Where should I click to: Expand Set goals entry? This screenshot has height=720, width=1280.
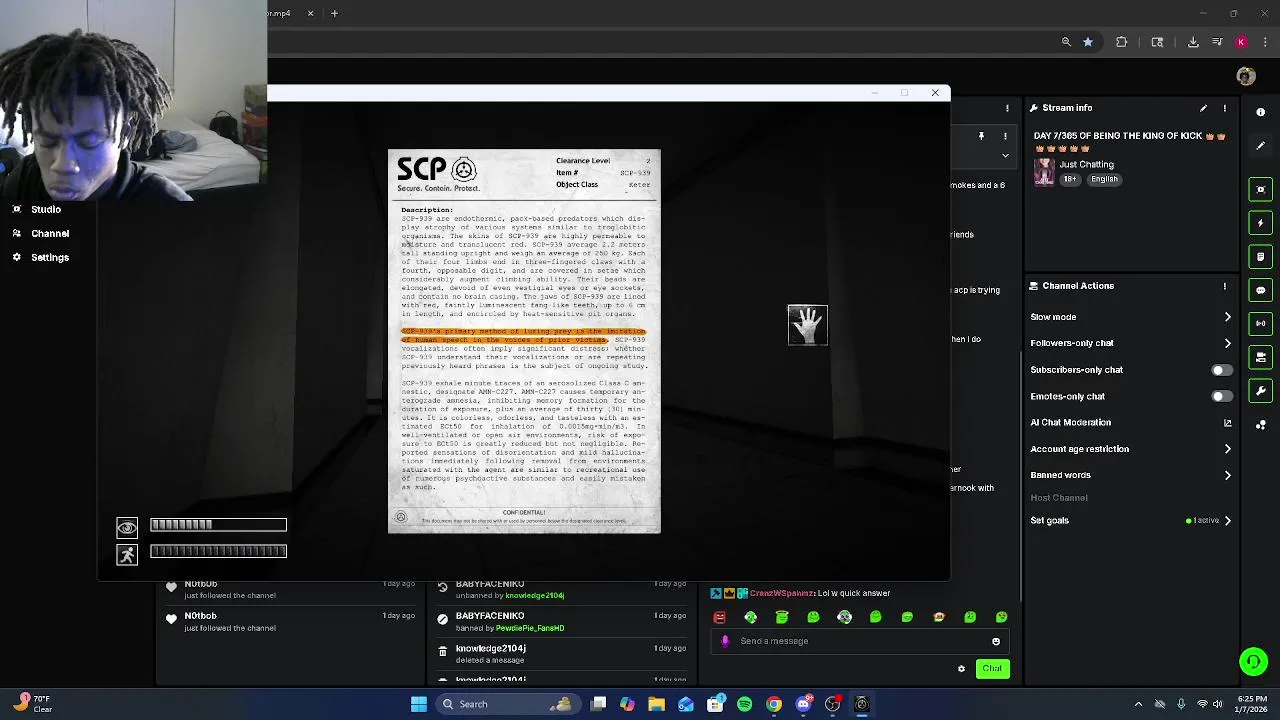tap(1228, 521)
